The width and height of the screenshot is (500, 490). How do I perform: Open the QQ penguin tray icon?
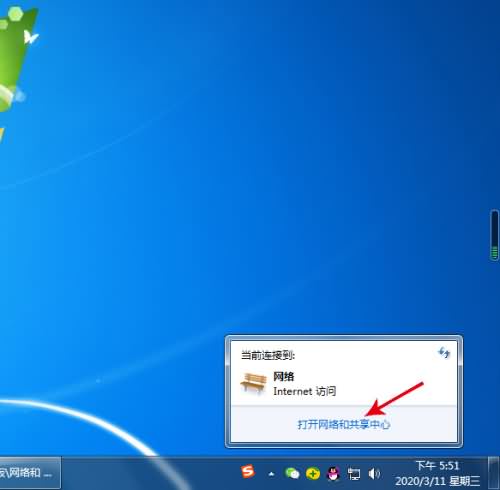tap(333, 473)
